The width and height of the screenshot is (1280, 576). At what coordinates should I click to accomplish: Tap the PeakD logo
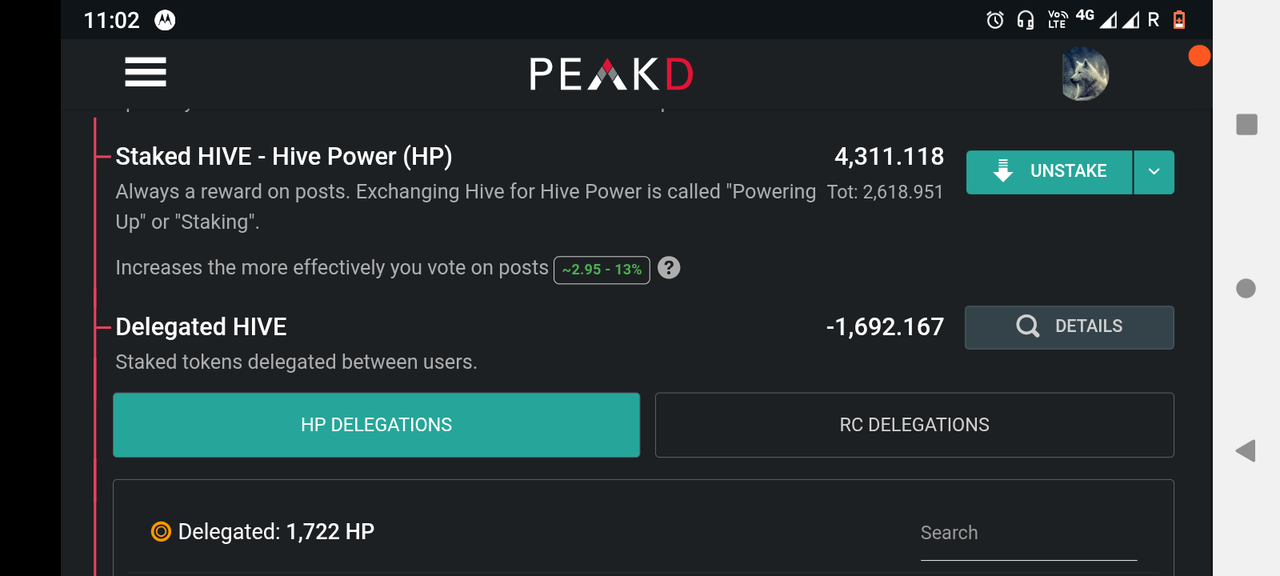[x=611, y=74]
